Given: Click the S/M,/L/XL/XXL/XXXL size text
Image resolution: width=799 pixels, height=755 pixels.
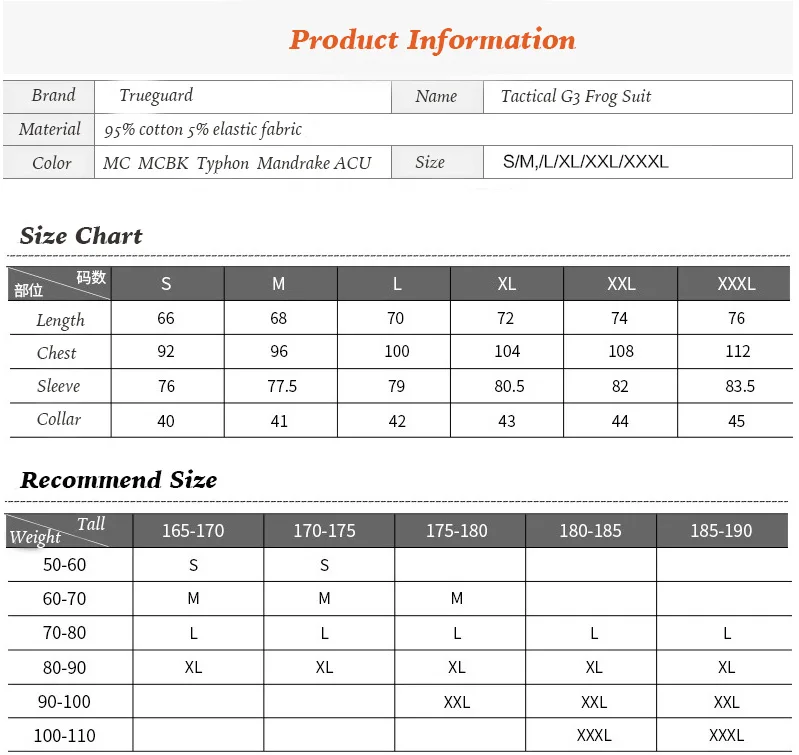Looking at the screenshot, I should (x=585, y=161).
